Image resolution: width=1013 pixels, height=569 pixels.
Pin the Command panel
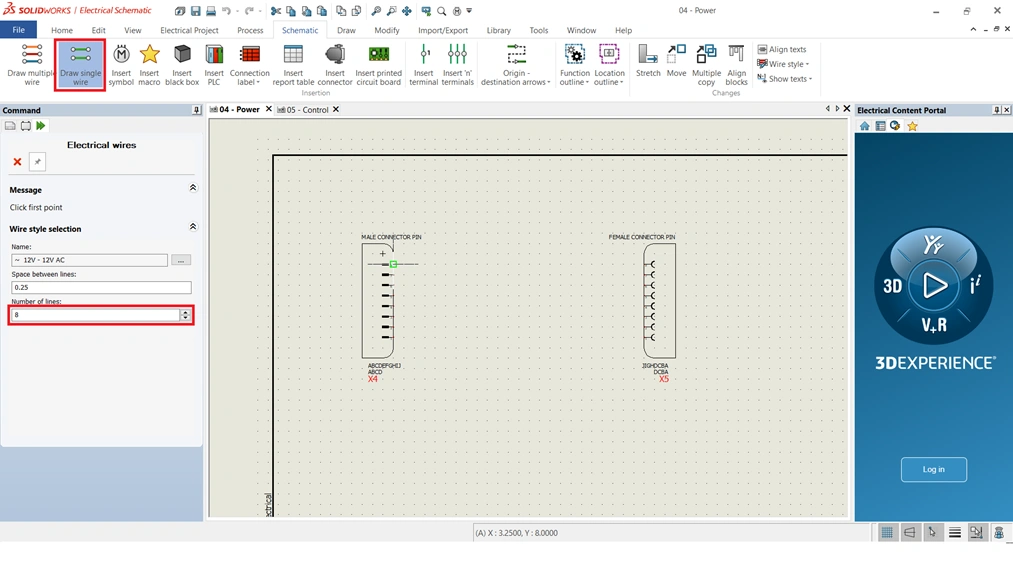point(196,110)
